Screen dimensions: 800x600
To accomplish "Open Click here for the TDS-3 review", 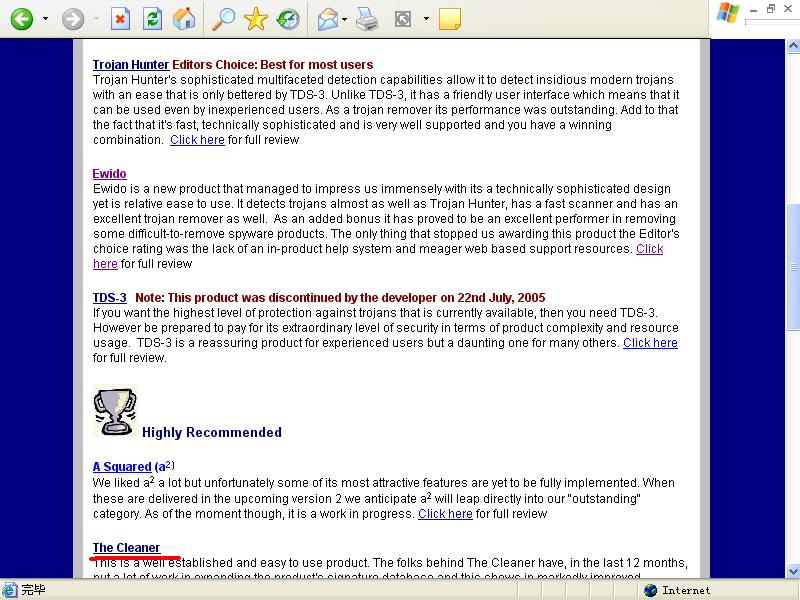I will pyautogui.click(x=650, y=343).
